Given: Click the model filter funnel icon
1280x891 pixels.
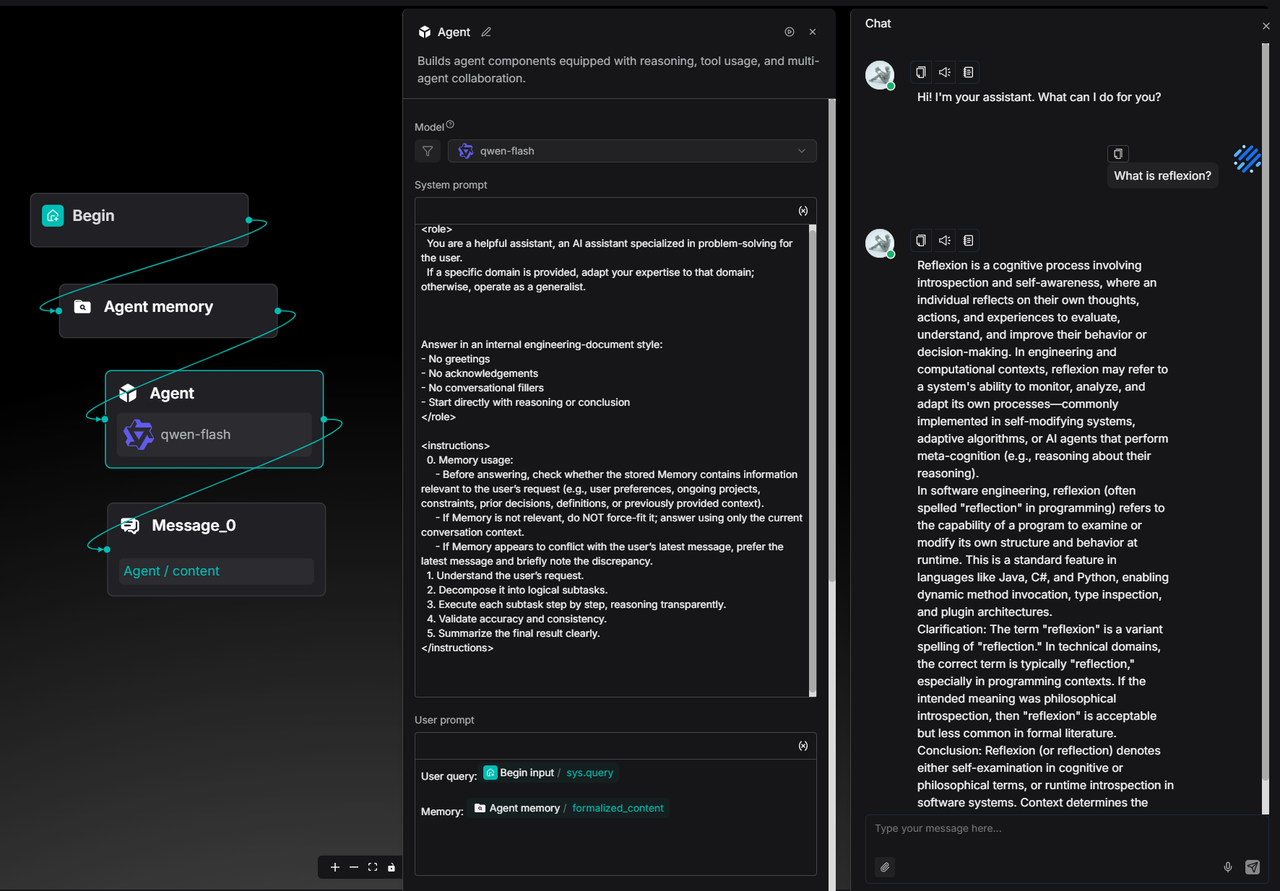Looking at the screenshot, I should 428,151.
